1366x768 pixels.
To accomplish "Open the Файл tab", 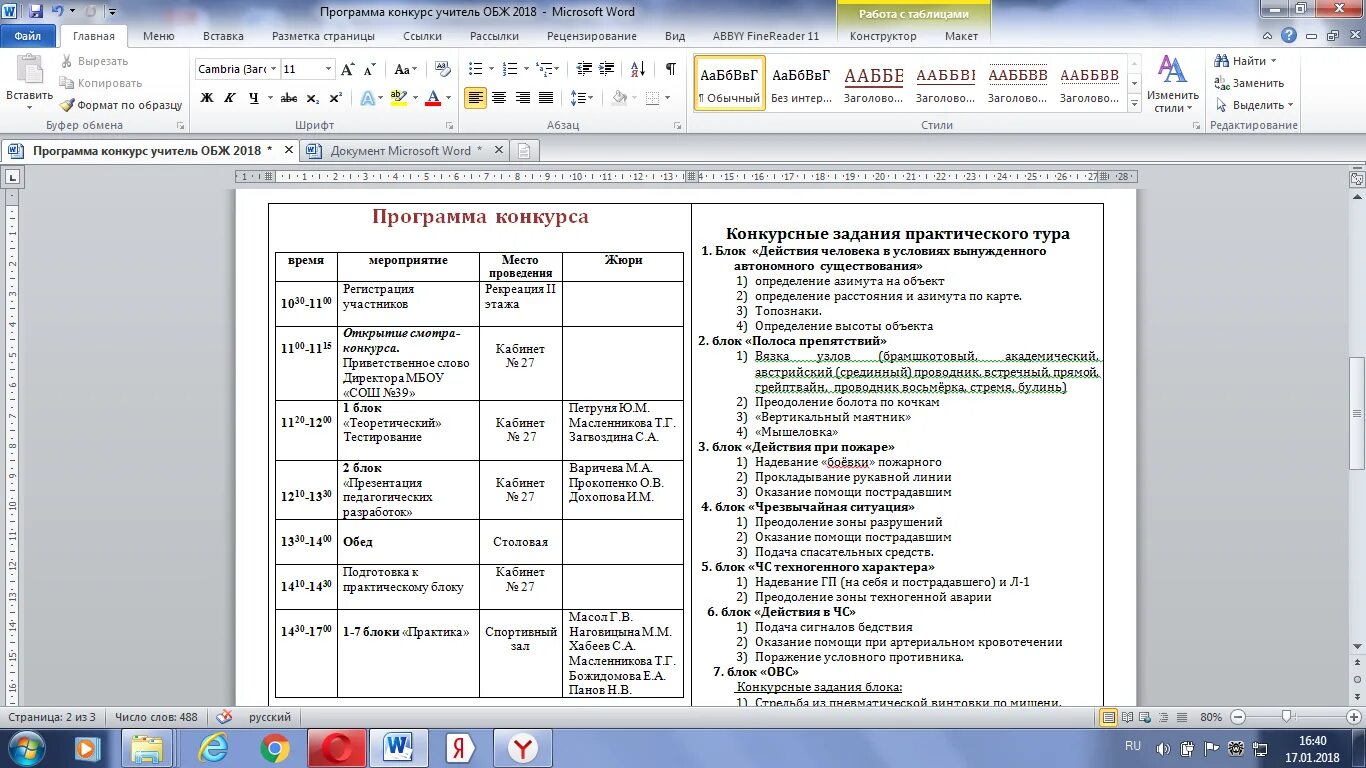I will 28,36.
